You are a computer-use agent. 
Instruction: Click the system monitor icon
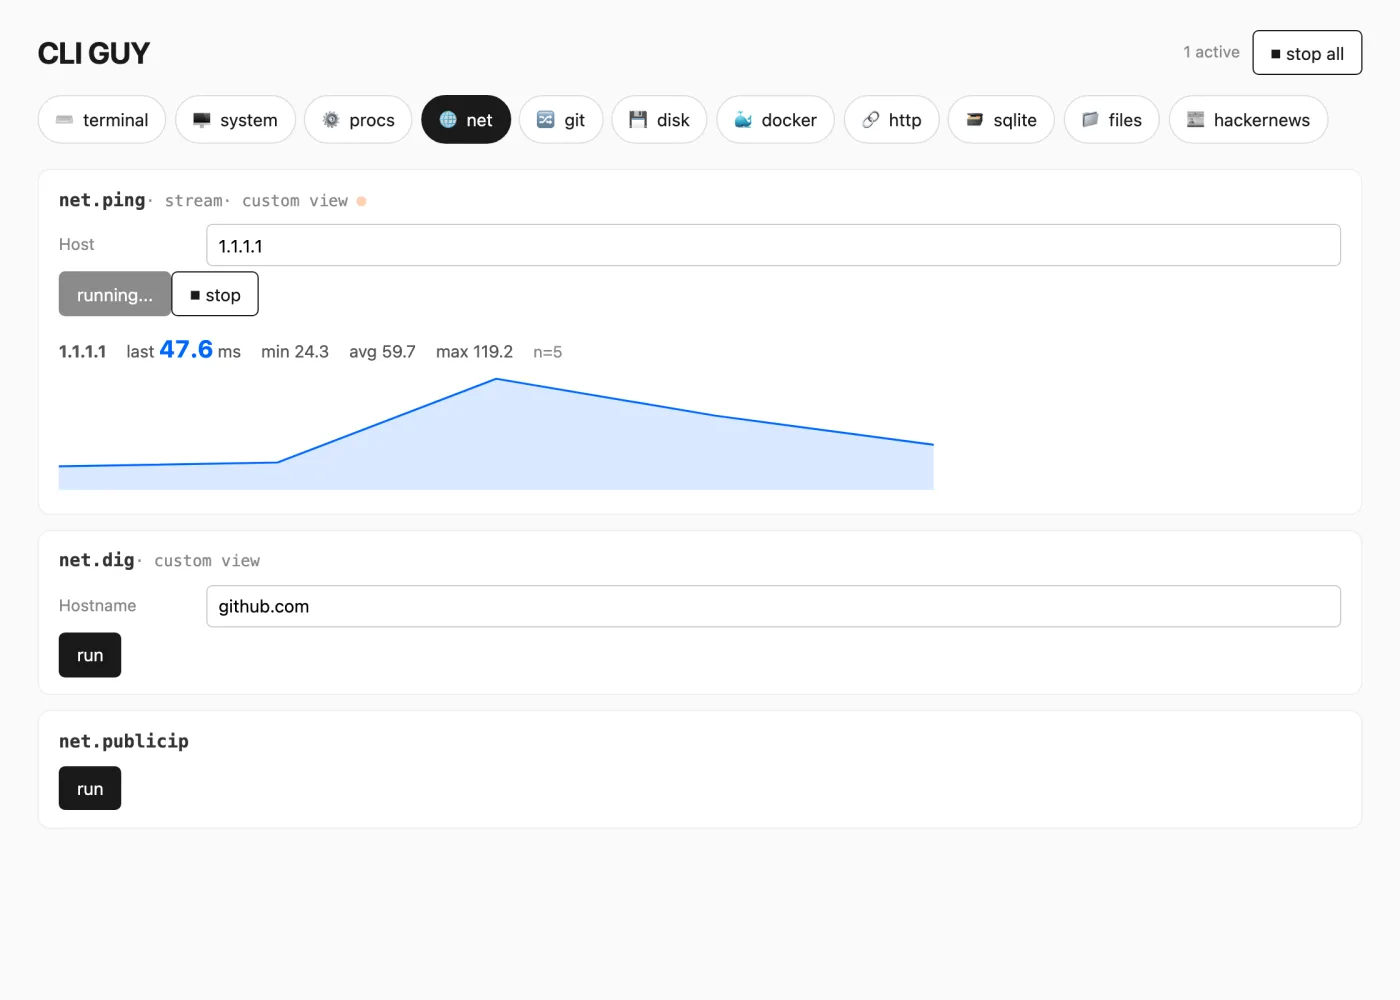click(x=202, y=120)
